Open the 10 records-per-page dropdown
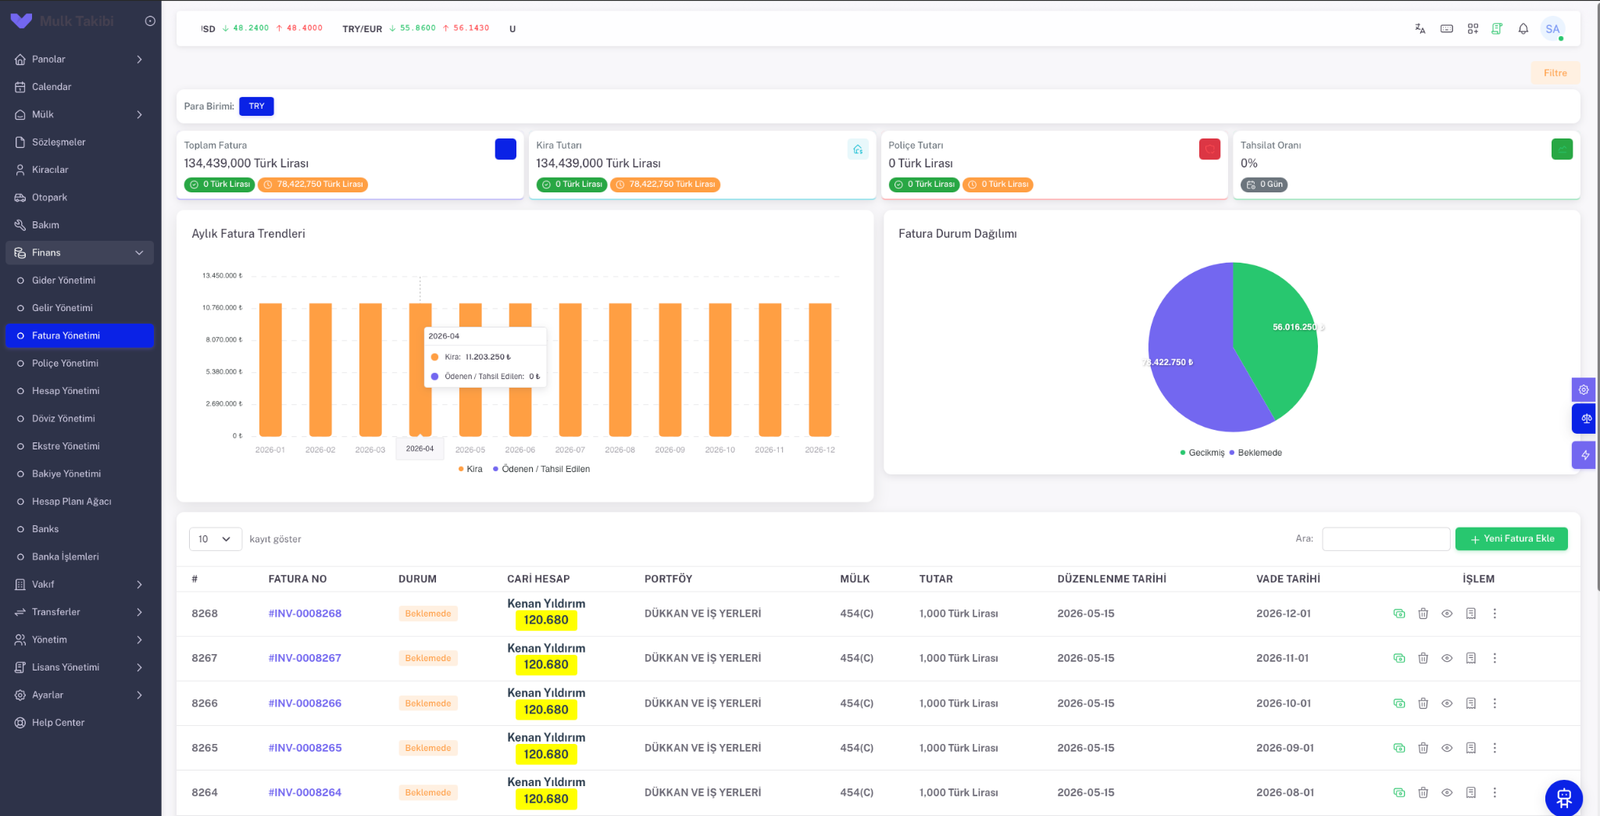This screenshot has width=1600, height=816. pyautogui.click(x=215, y=539)
